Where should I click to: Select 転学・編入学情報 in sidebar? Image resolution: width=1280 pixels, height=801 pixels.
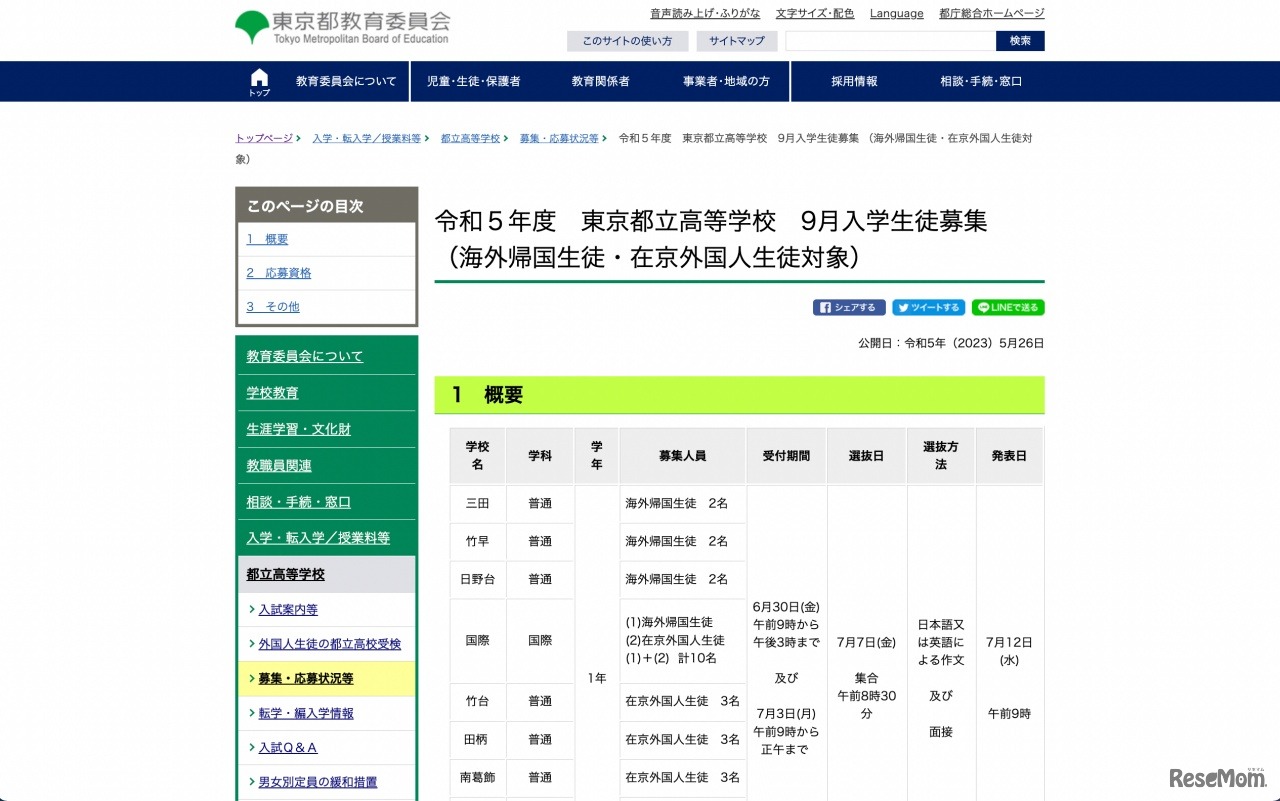(306, 713)
